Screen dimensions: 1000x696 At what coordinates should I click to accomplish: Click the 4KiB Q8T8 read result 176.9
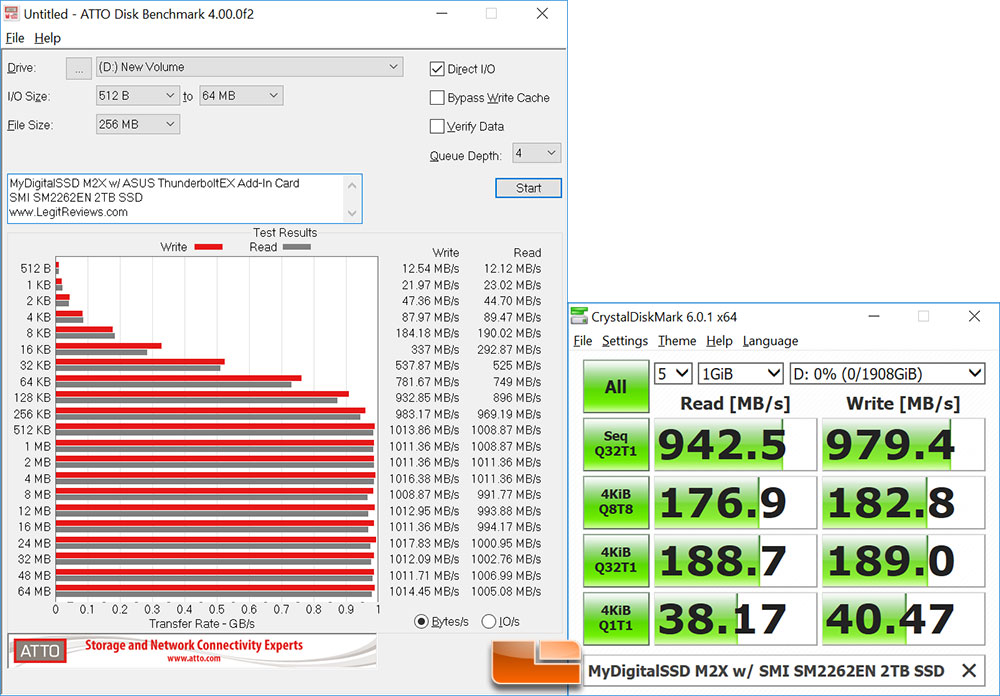click(x=735, y=503)
